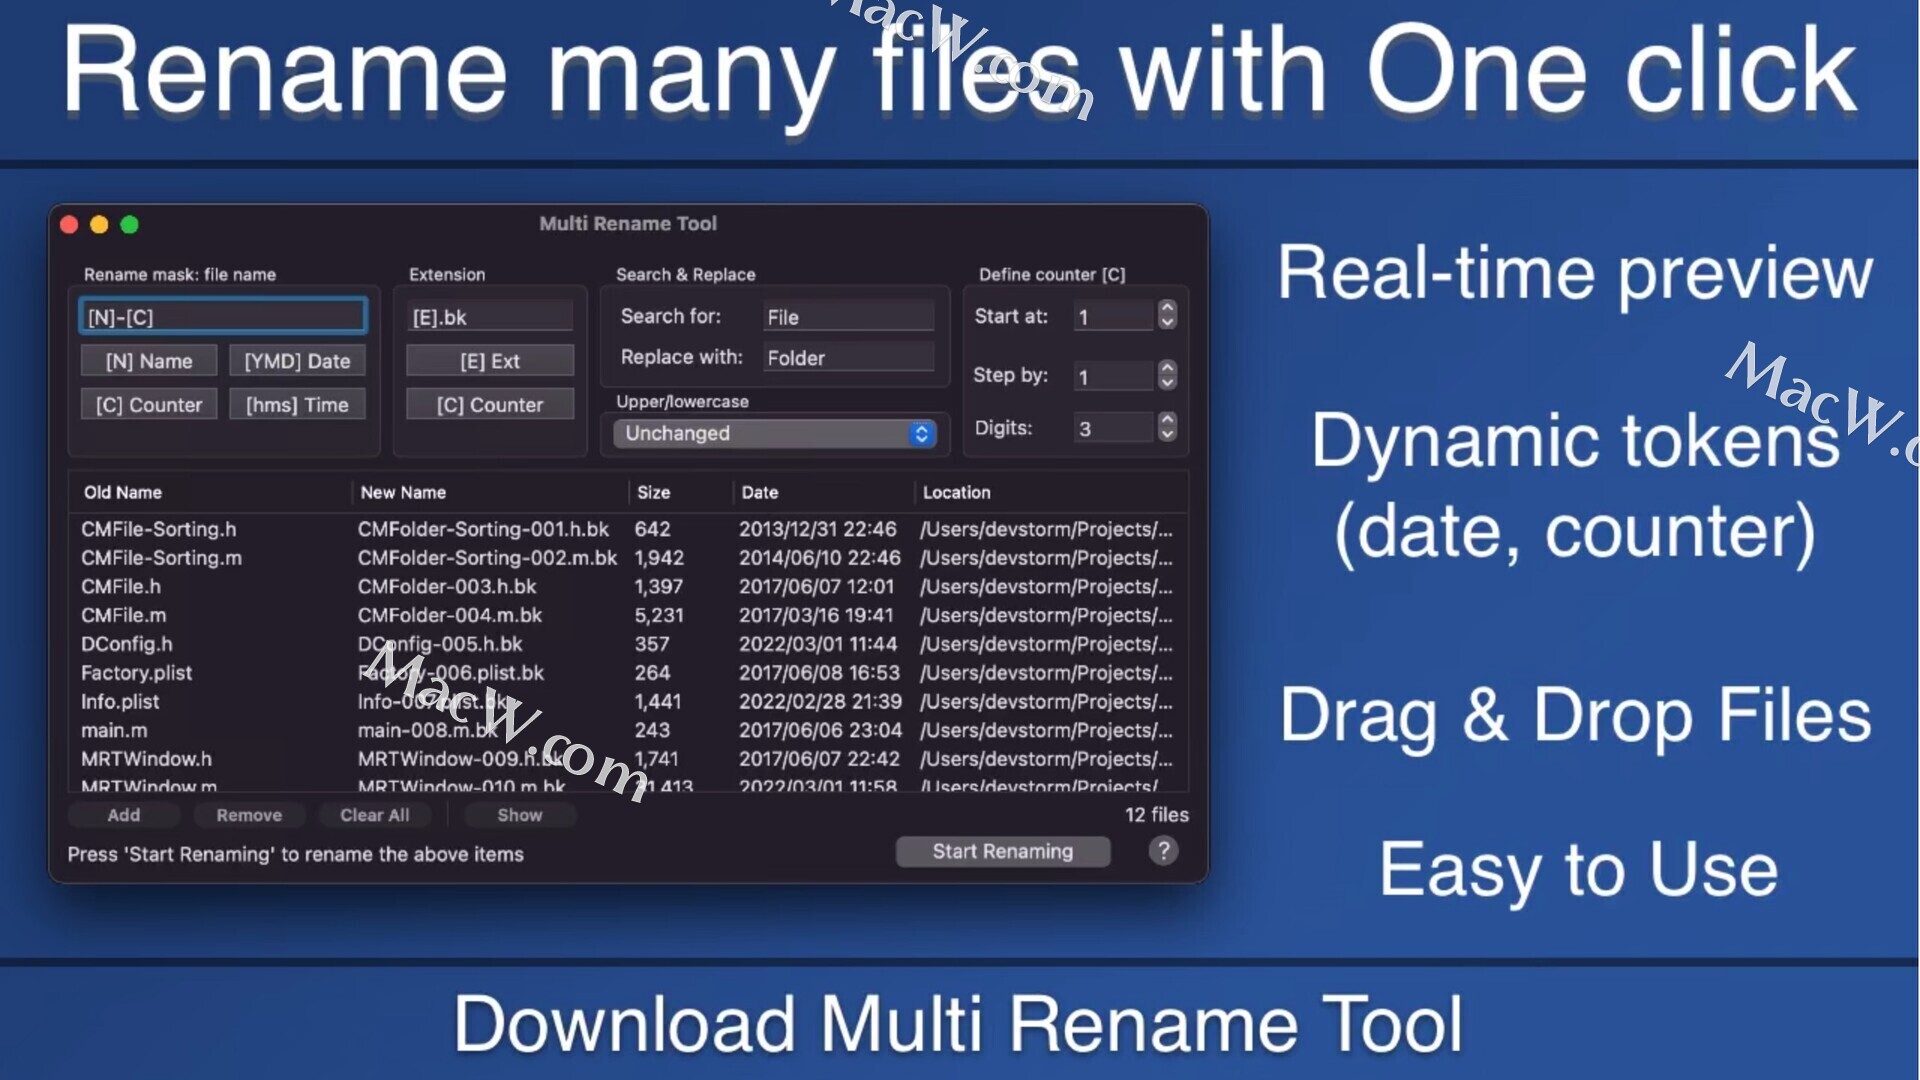
Task: Click new name CMFolder-Sorting-001.h.bk
Action: click(x=483, y=529)
